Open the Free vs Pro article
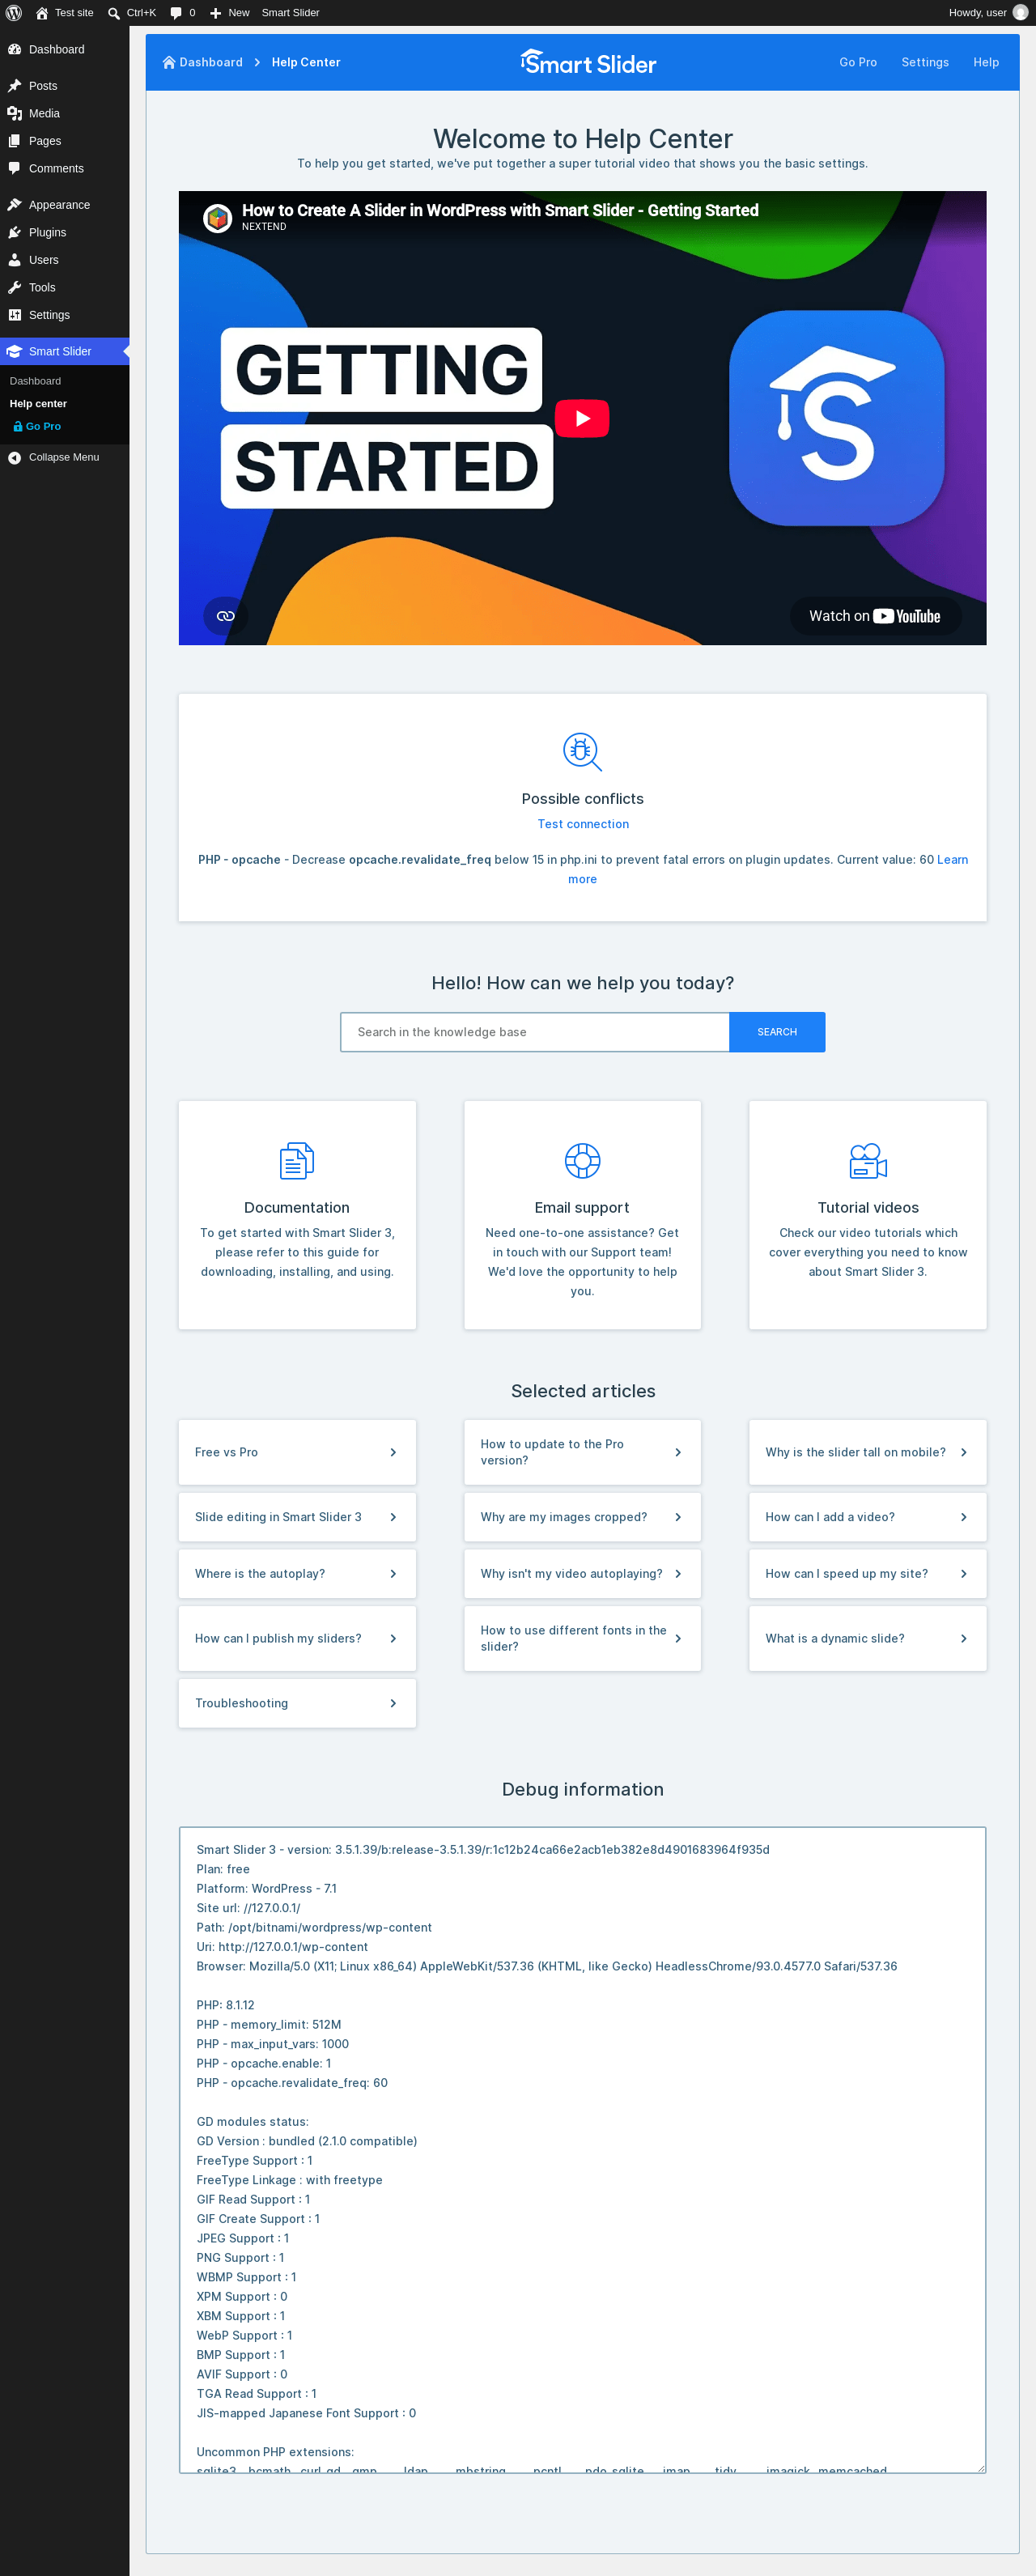Screen dimensions: 1036x2576 (297, 1452)
